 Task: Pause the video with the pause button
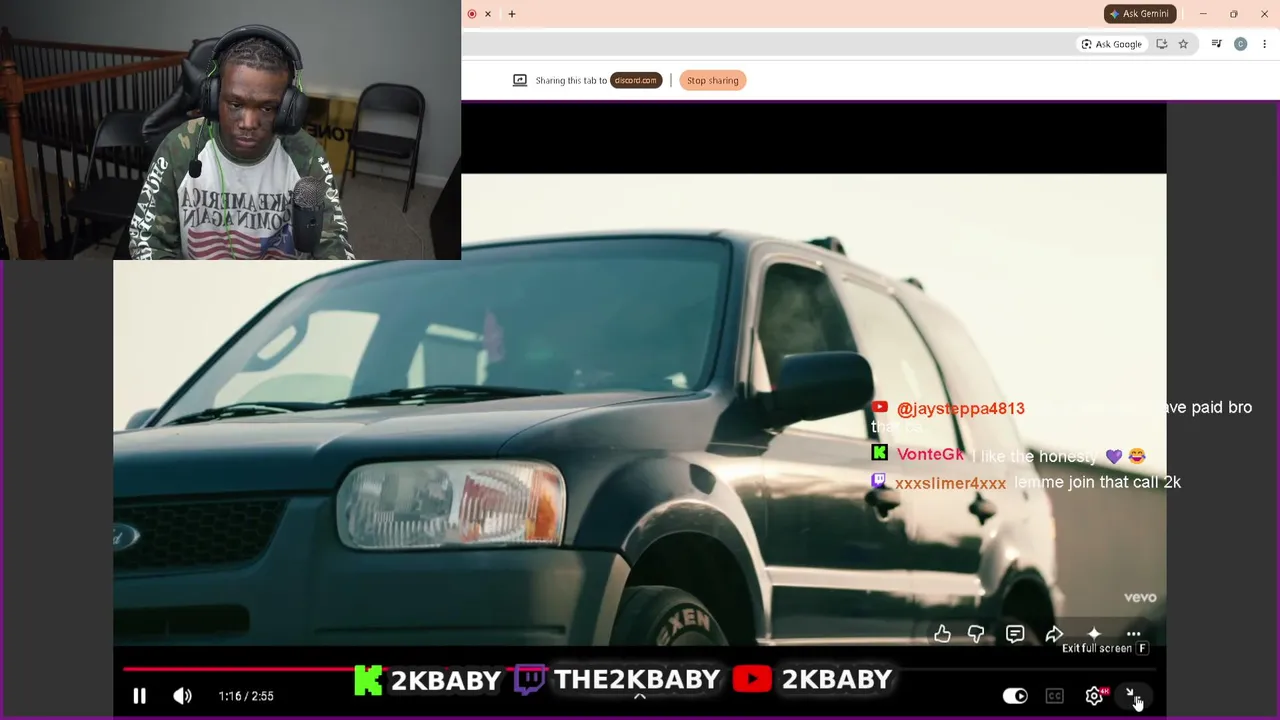click(140, 696)
